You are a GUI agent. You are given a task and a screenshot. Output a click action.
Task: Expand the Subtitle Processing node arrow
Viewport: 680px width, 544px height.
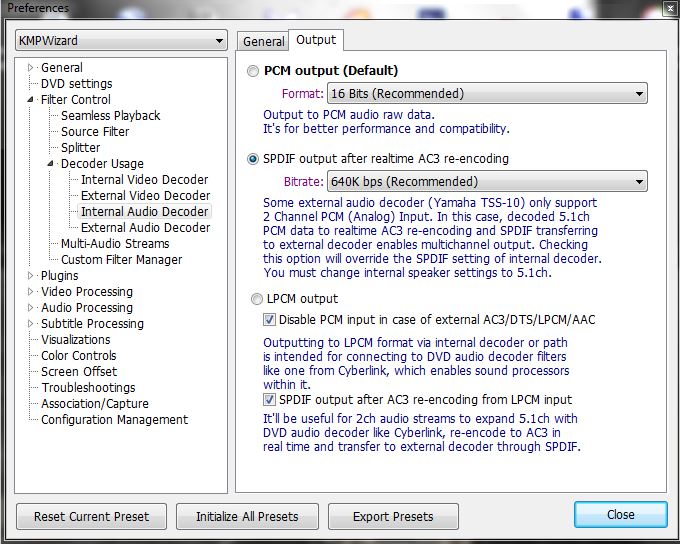[30, 324]
